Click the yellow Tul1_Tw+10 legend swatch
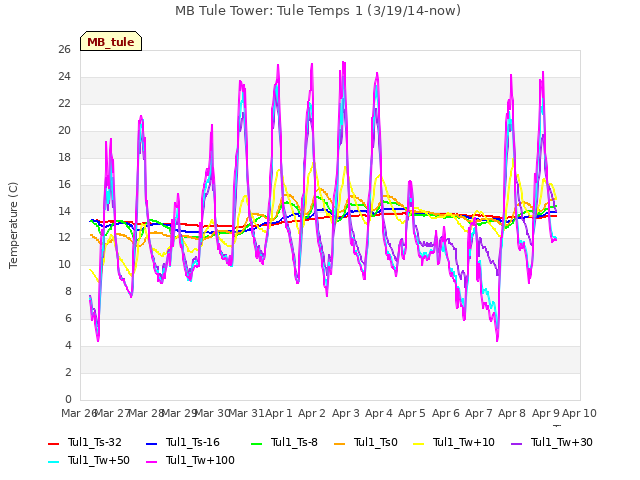The width and height of the screenshot is (640, 480). tap(419, 443)
